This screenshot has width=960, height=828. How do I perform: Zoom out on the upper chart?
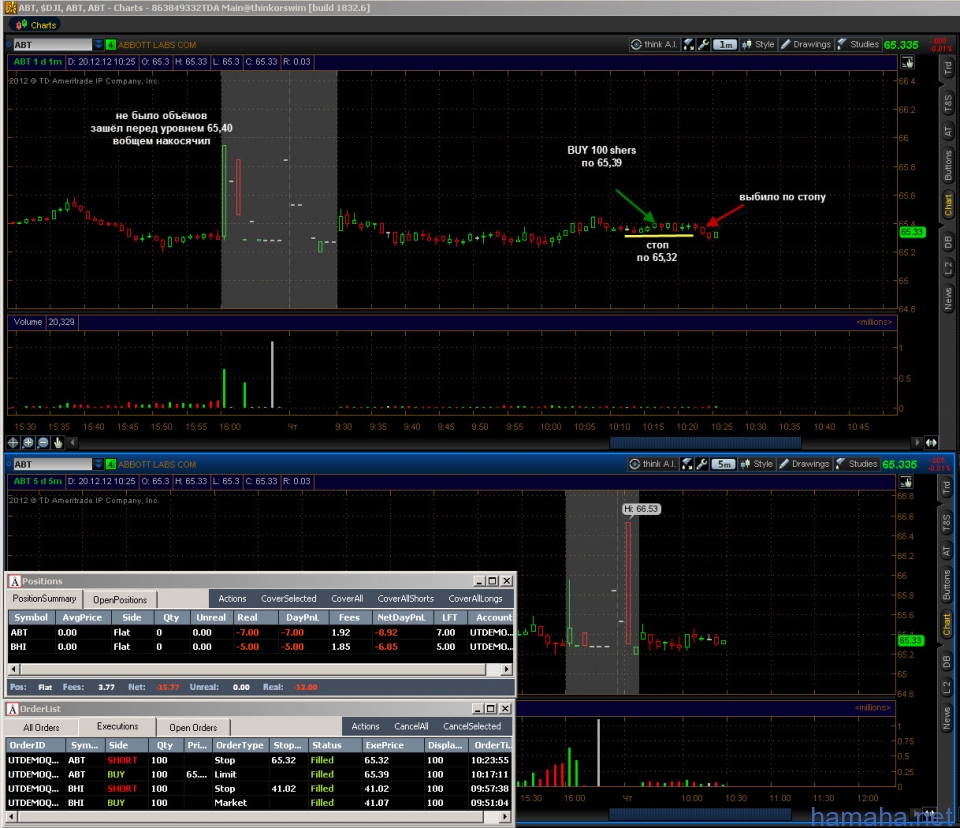tap(43, 442)
